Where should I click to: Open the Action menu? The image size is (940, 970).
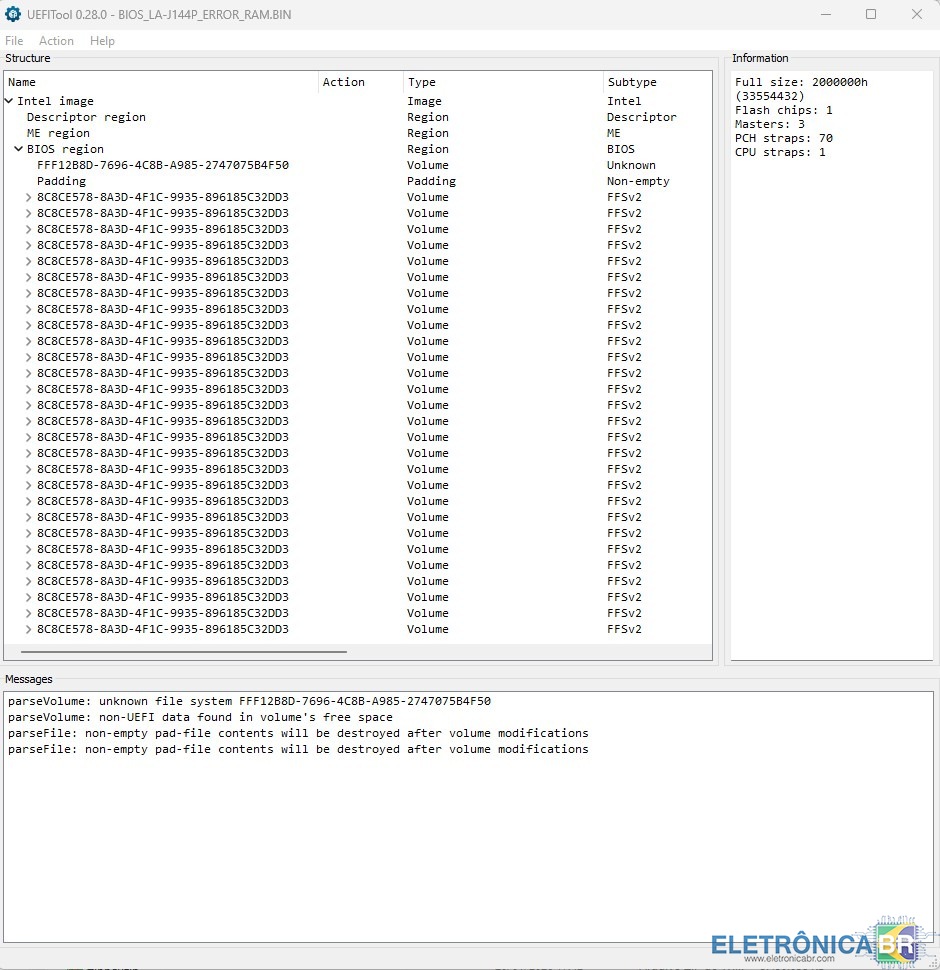point(56,41)
